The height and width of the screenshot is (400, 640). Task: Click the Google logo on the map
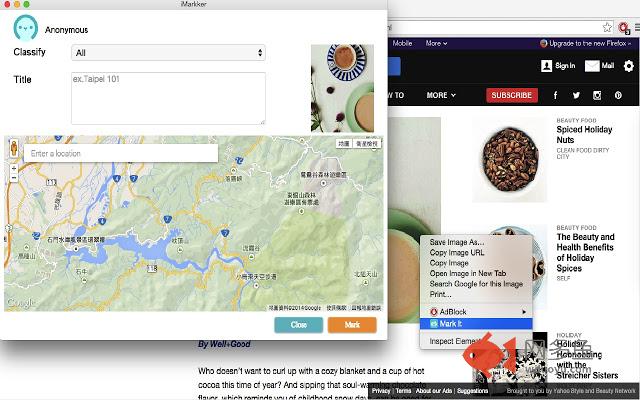pos(20,304)
